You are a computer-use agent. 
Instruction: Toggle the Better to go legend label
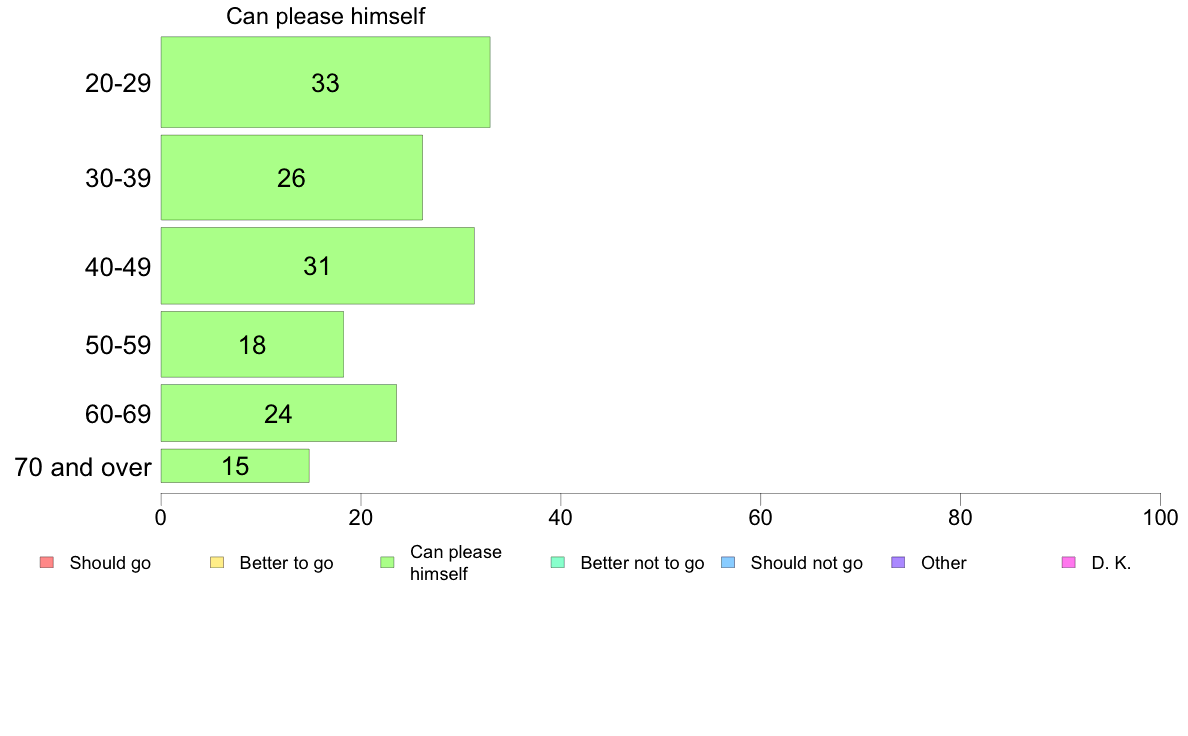(286, 563)
